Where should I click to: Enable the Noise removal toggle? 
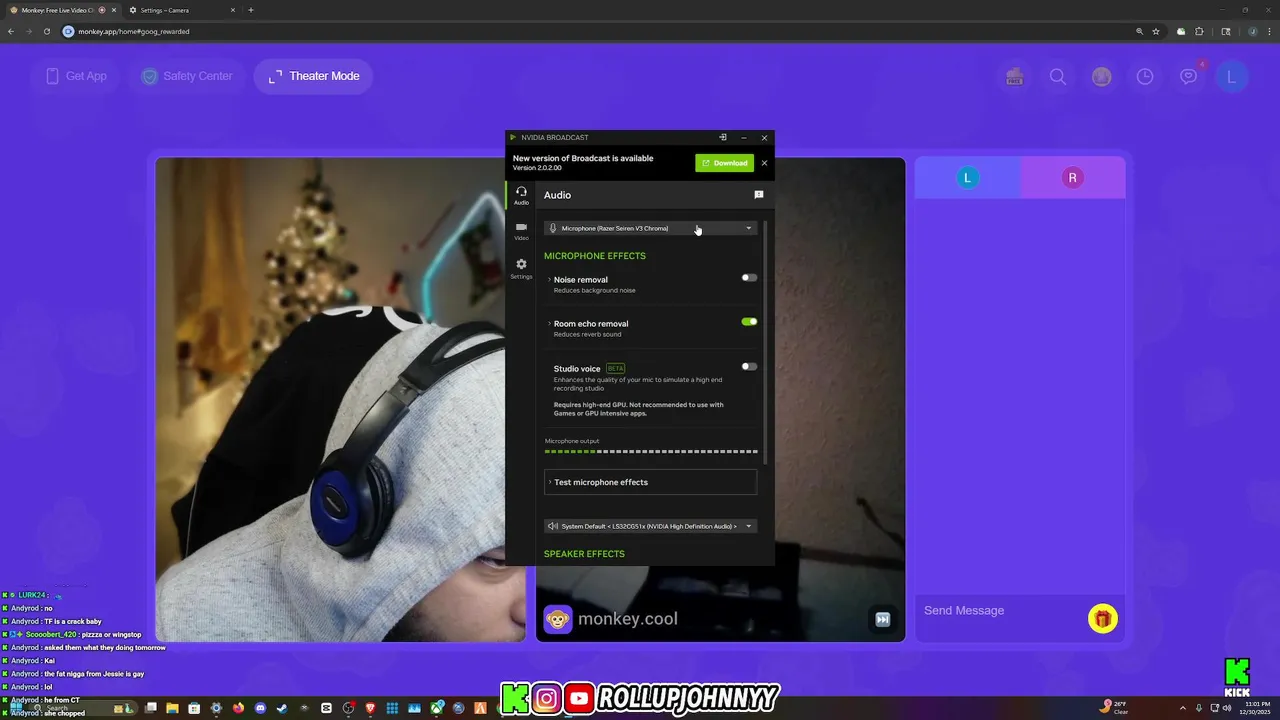point(749,278)
